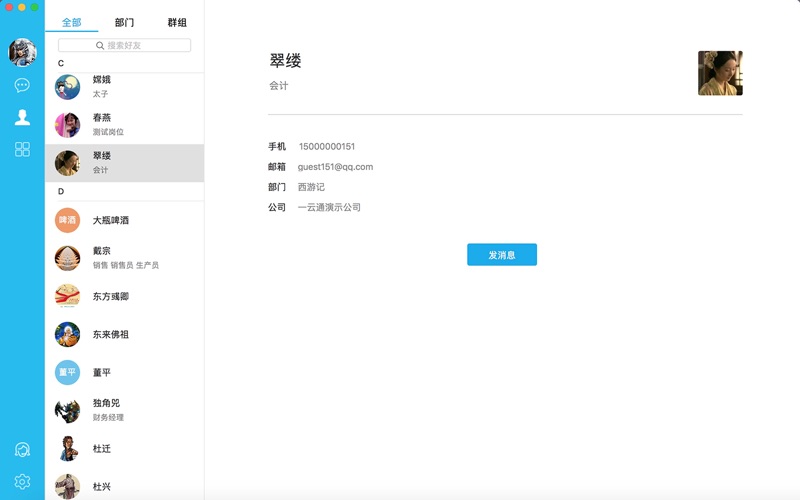Screen dimensions: 800x500
Task: Click 大瓶啤酒 orange avatar icon
Action: pos(67,220)
